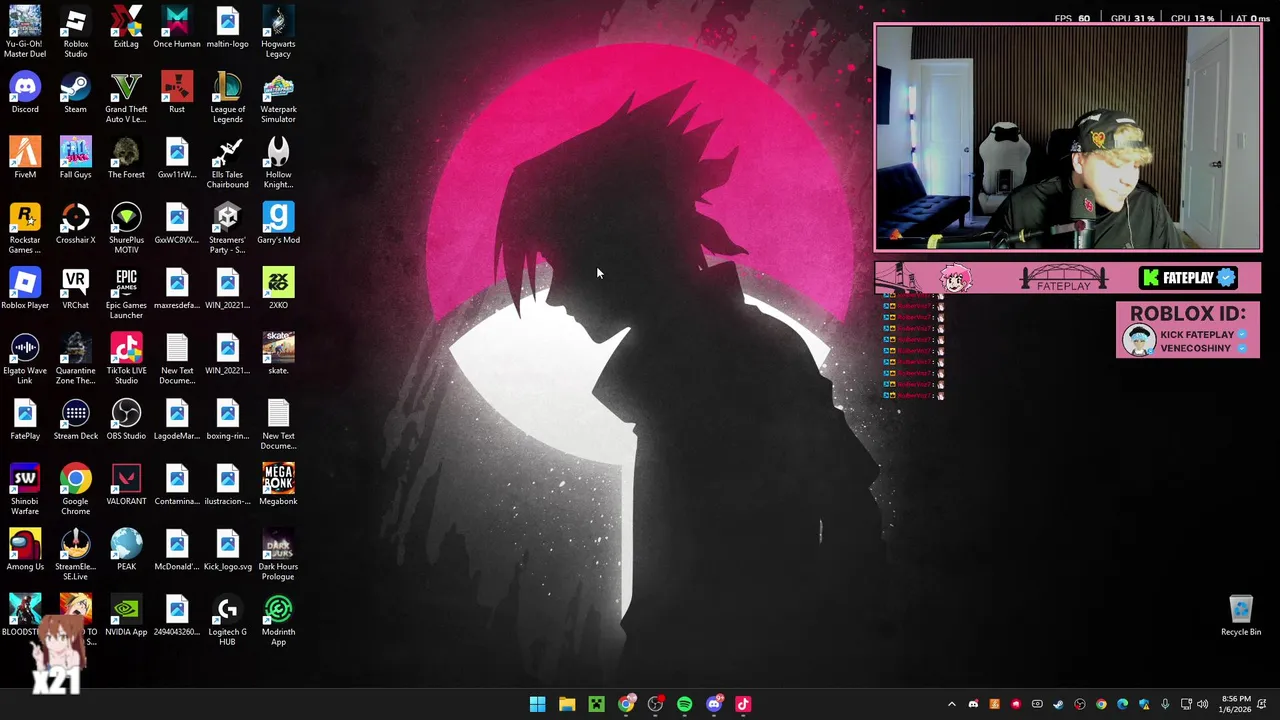
Task: Select the Fall Guys desktop icon
Action: click(x=75, y=158)
